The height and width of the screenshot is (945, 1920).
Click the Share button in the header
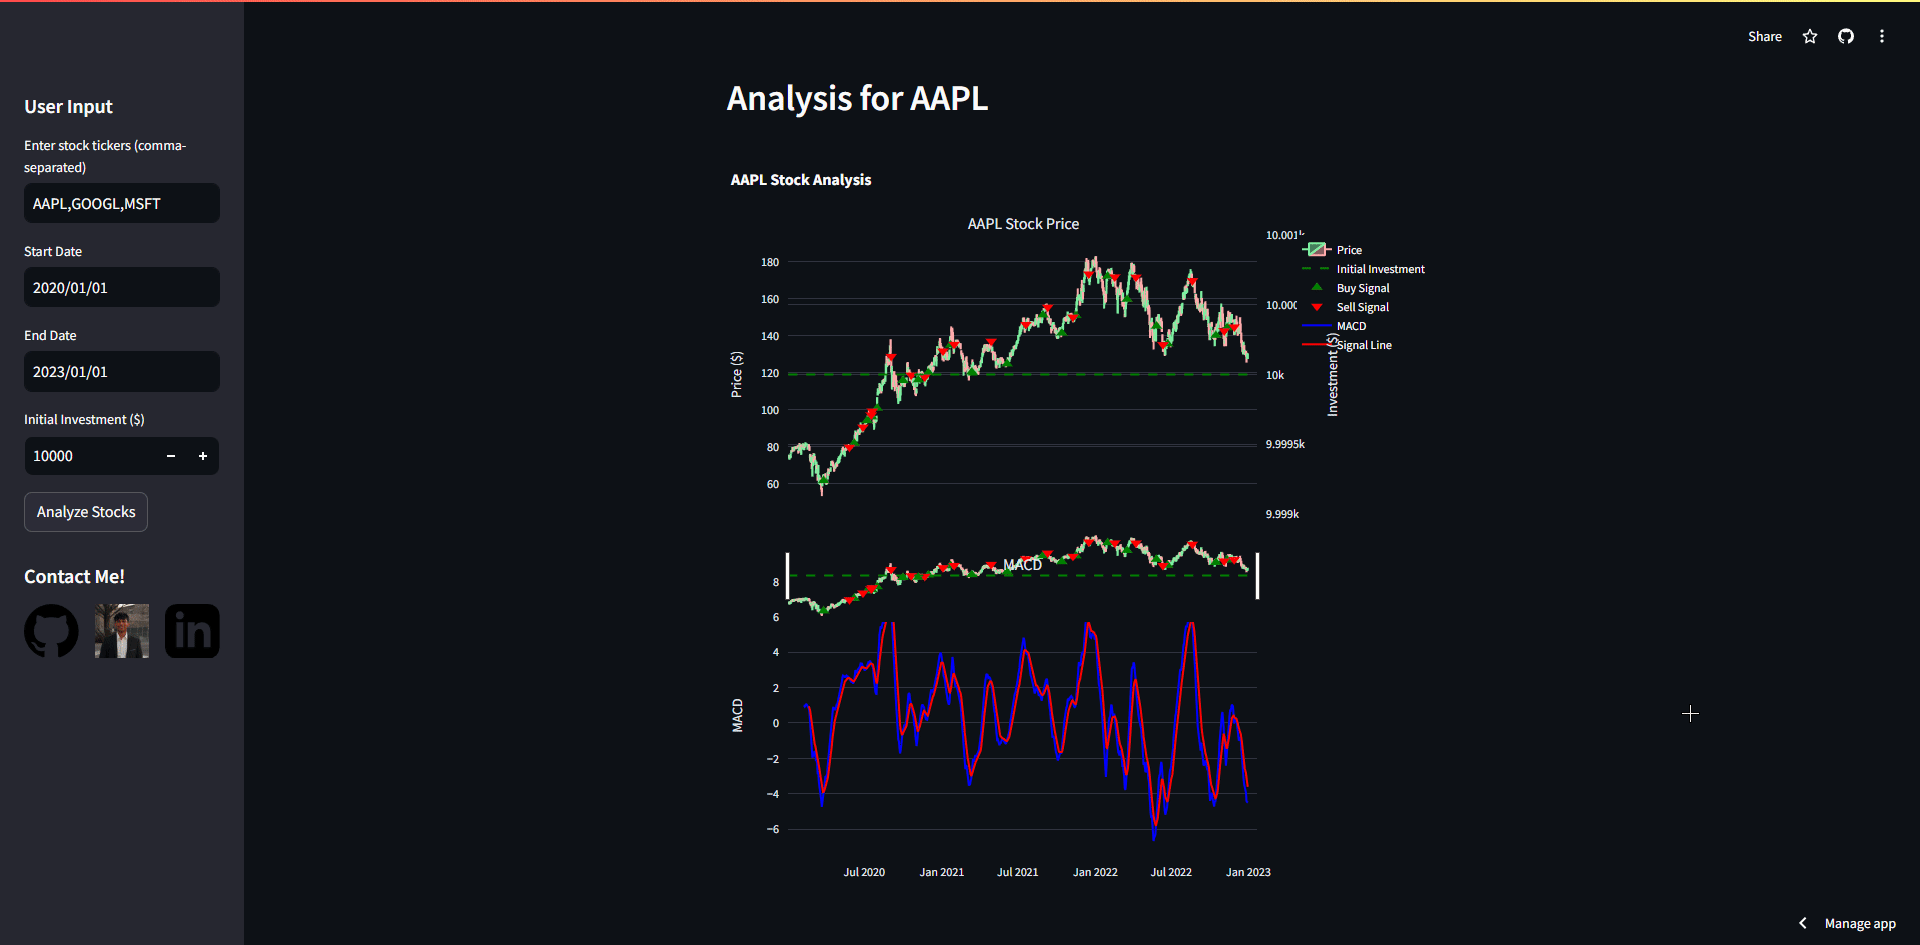[x=1765, y=36]
